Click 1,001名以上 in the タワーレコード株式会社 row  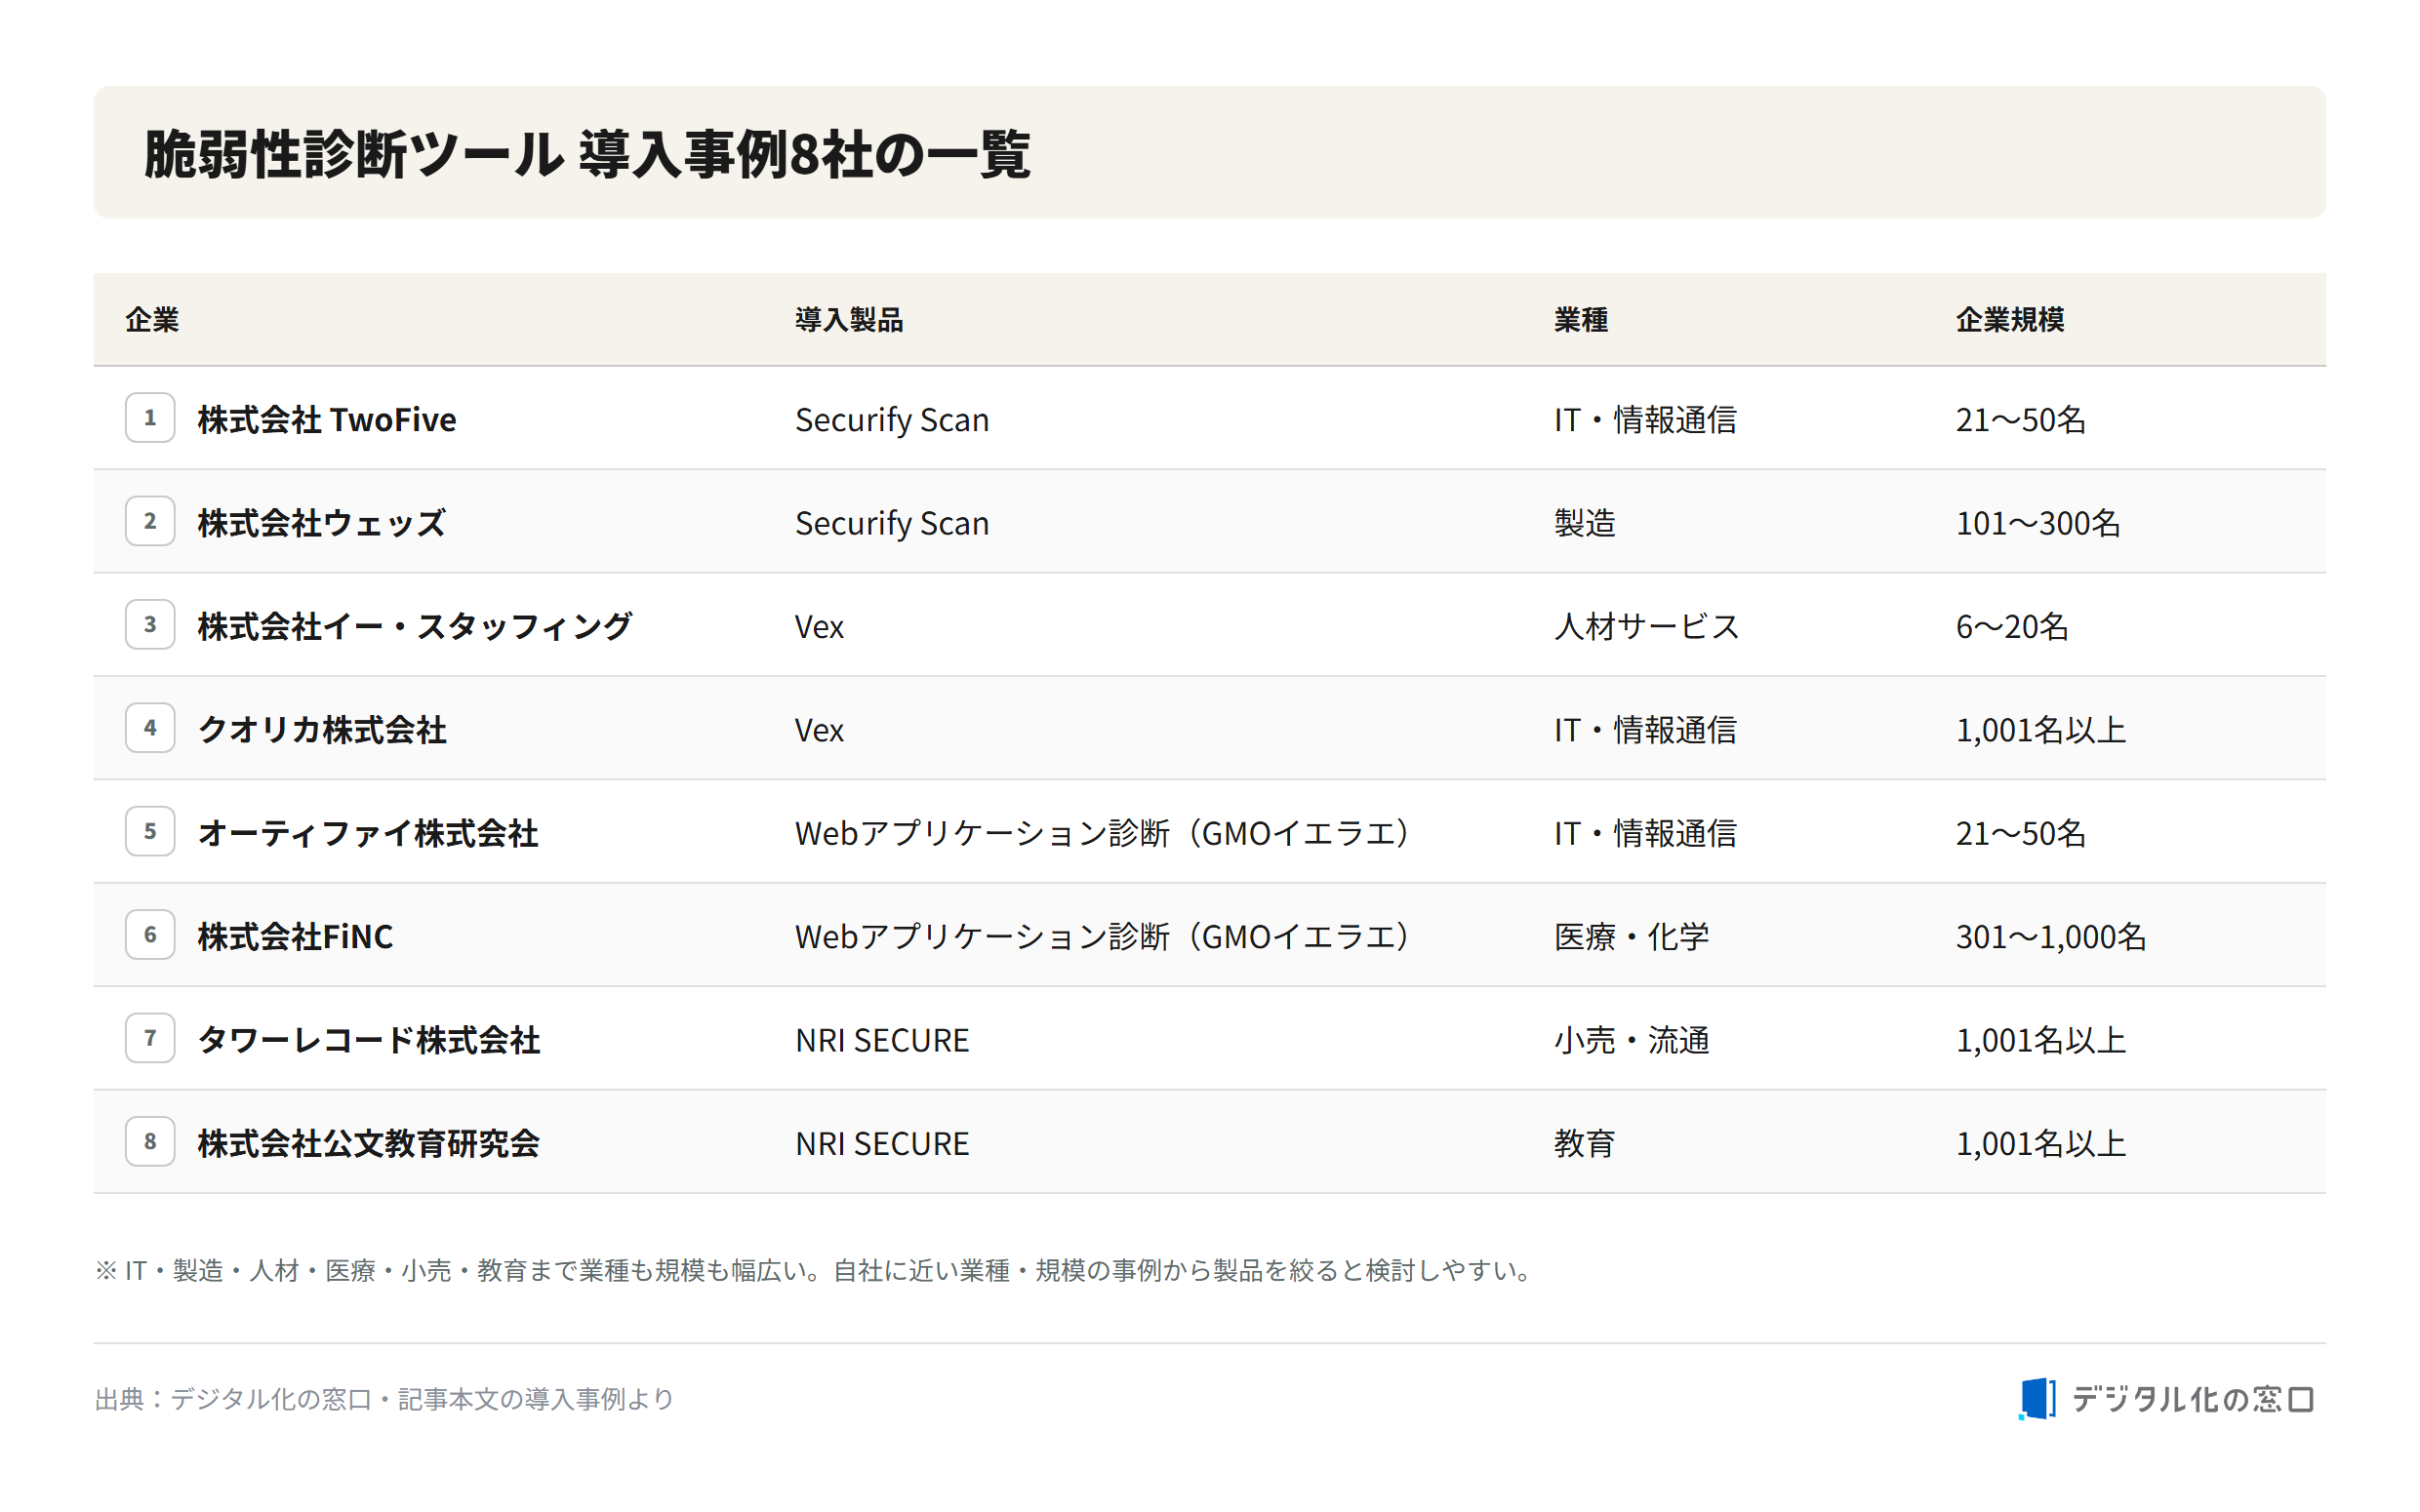(2041, 1040)
